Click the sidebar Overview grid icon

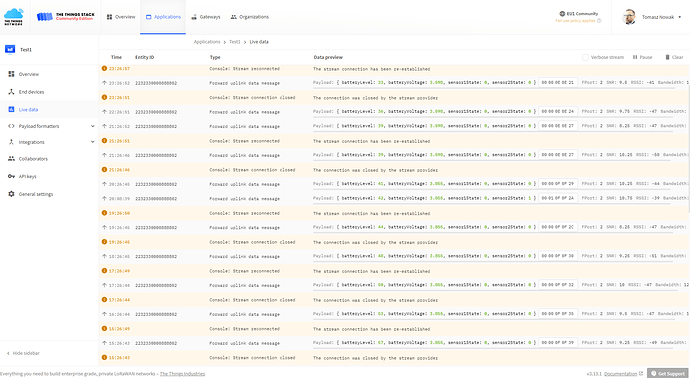11,74
